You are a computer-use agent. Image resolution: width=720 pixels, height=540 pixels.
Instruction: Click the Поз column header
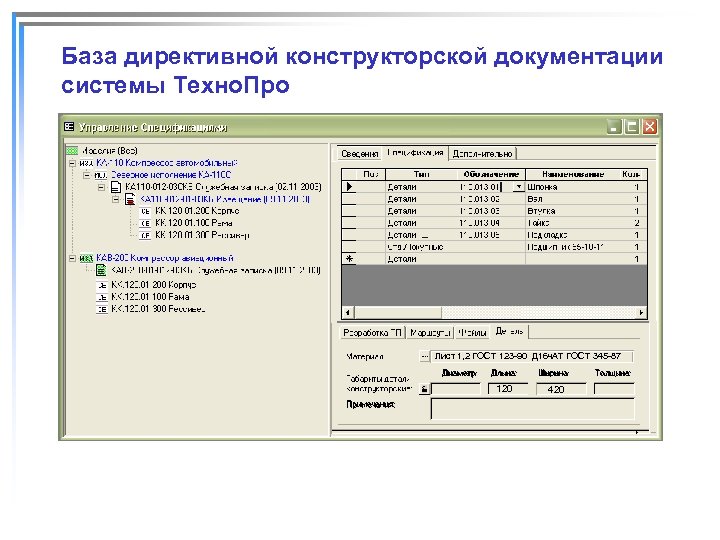(371, 174)
